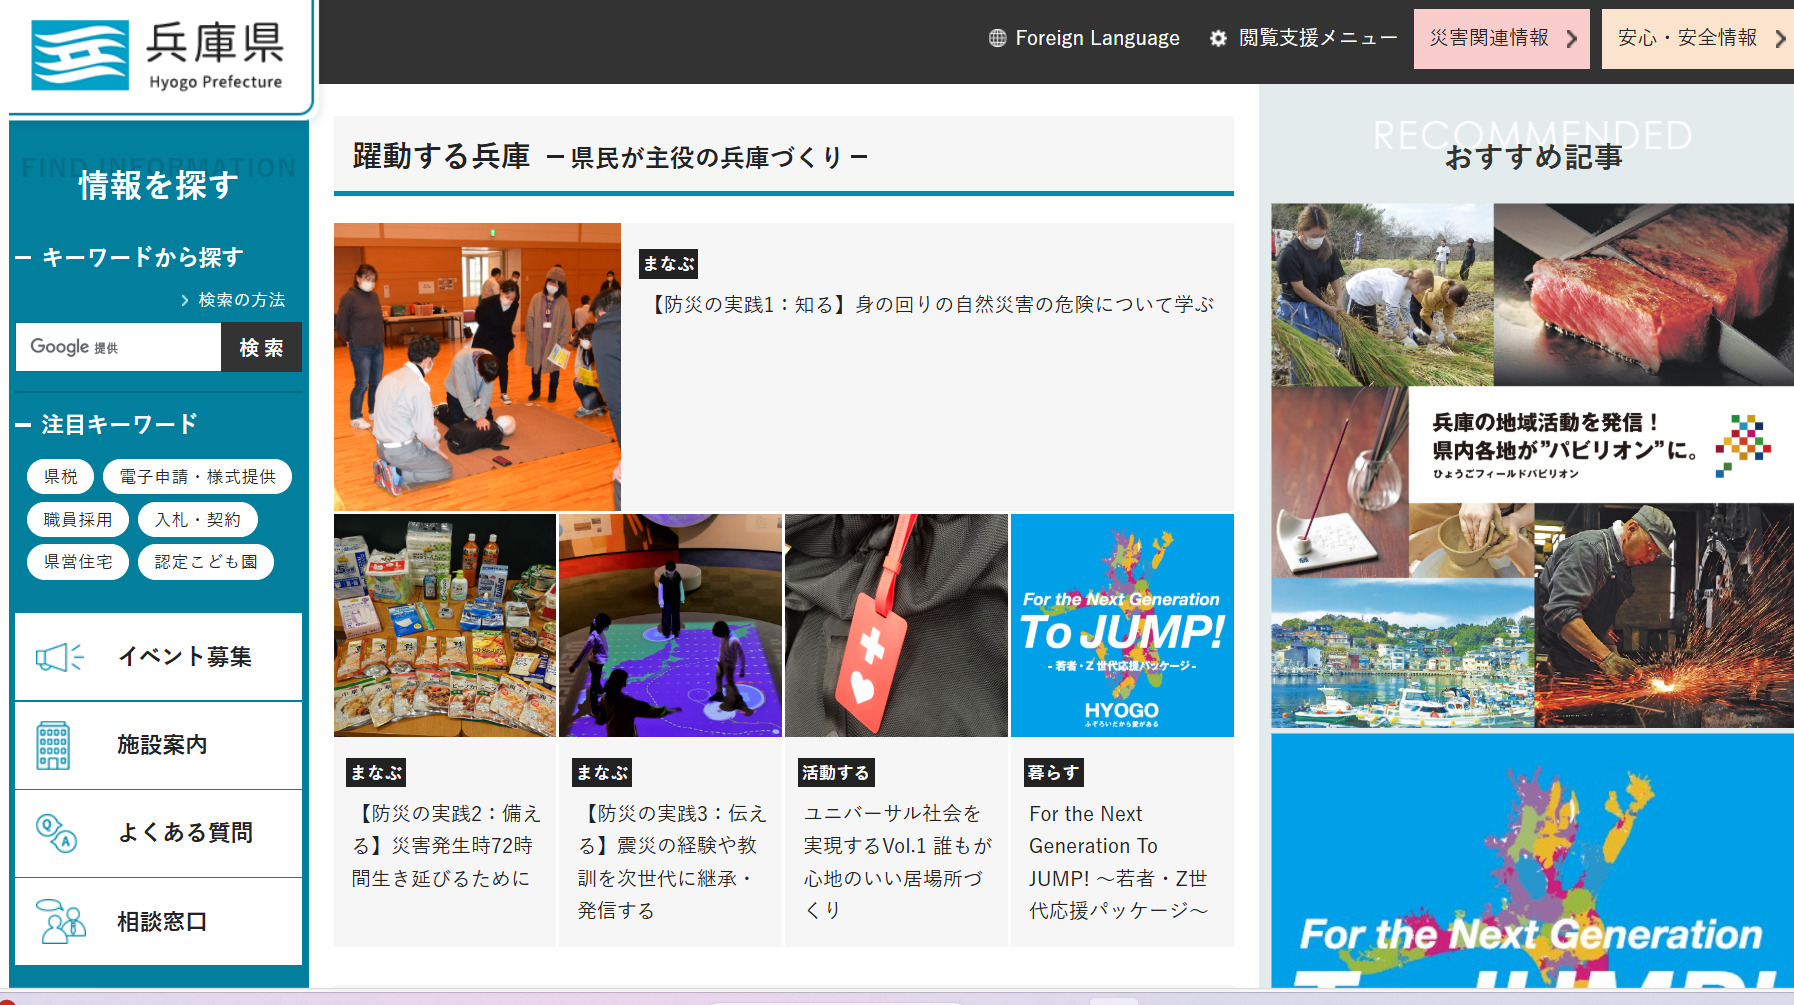Image resolution: width=1794 pixels, height=1005 pixels.
Task: Select the 電子申請・様式提供 keyword tag
Action: pos(197,477)
